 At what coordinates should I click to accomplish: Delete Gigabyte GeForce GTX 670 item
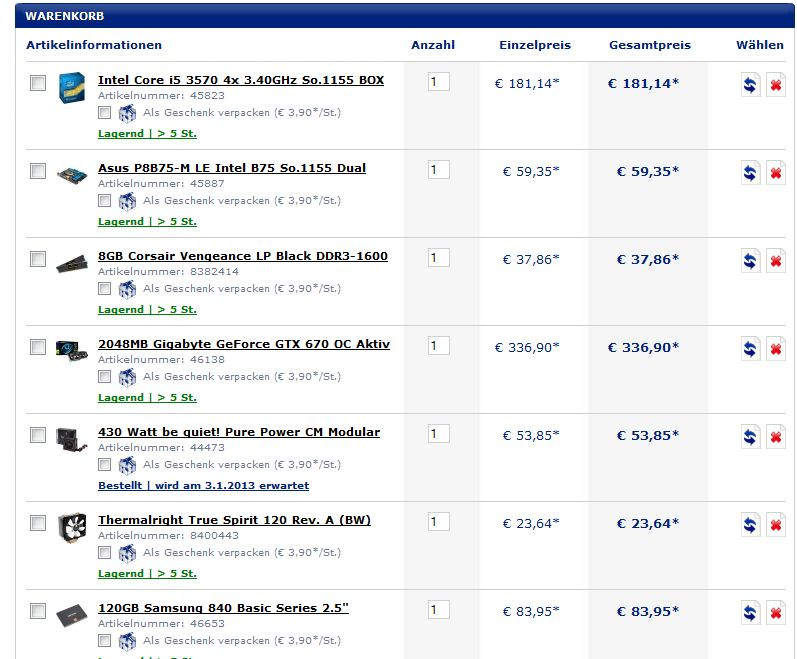[776, 349]
